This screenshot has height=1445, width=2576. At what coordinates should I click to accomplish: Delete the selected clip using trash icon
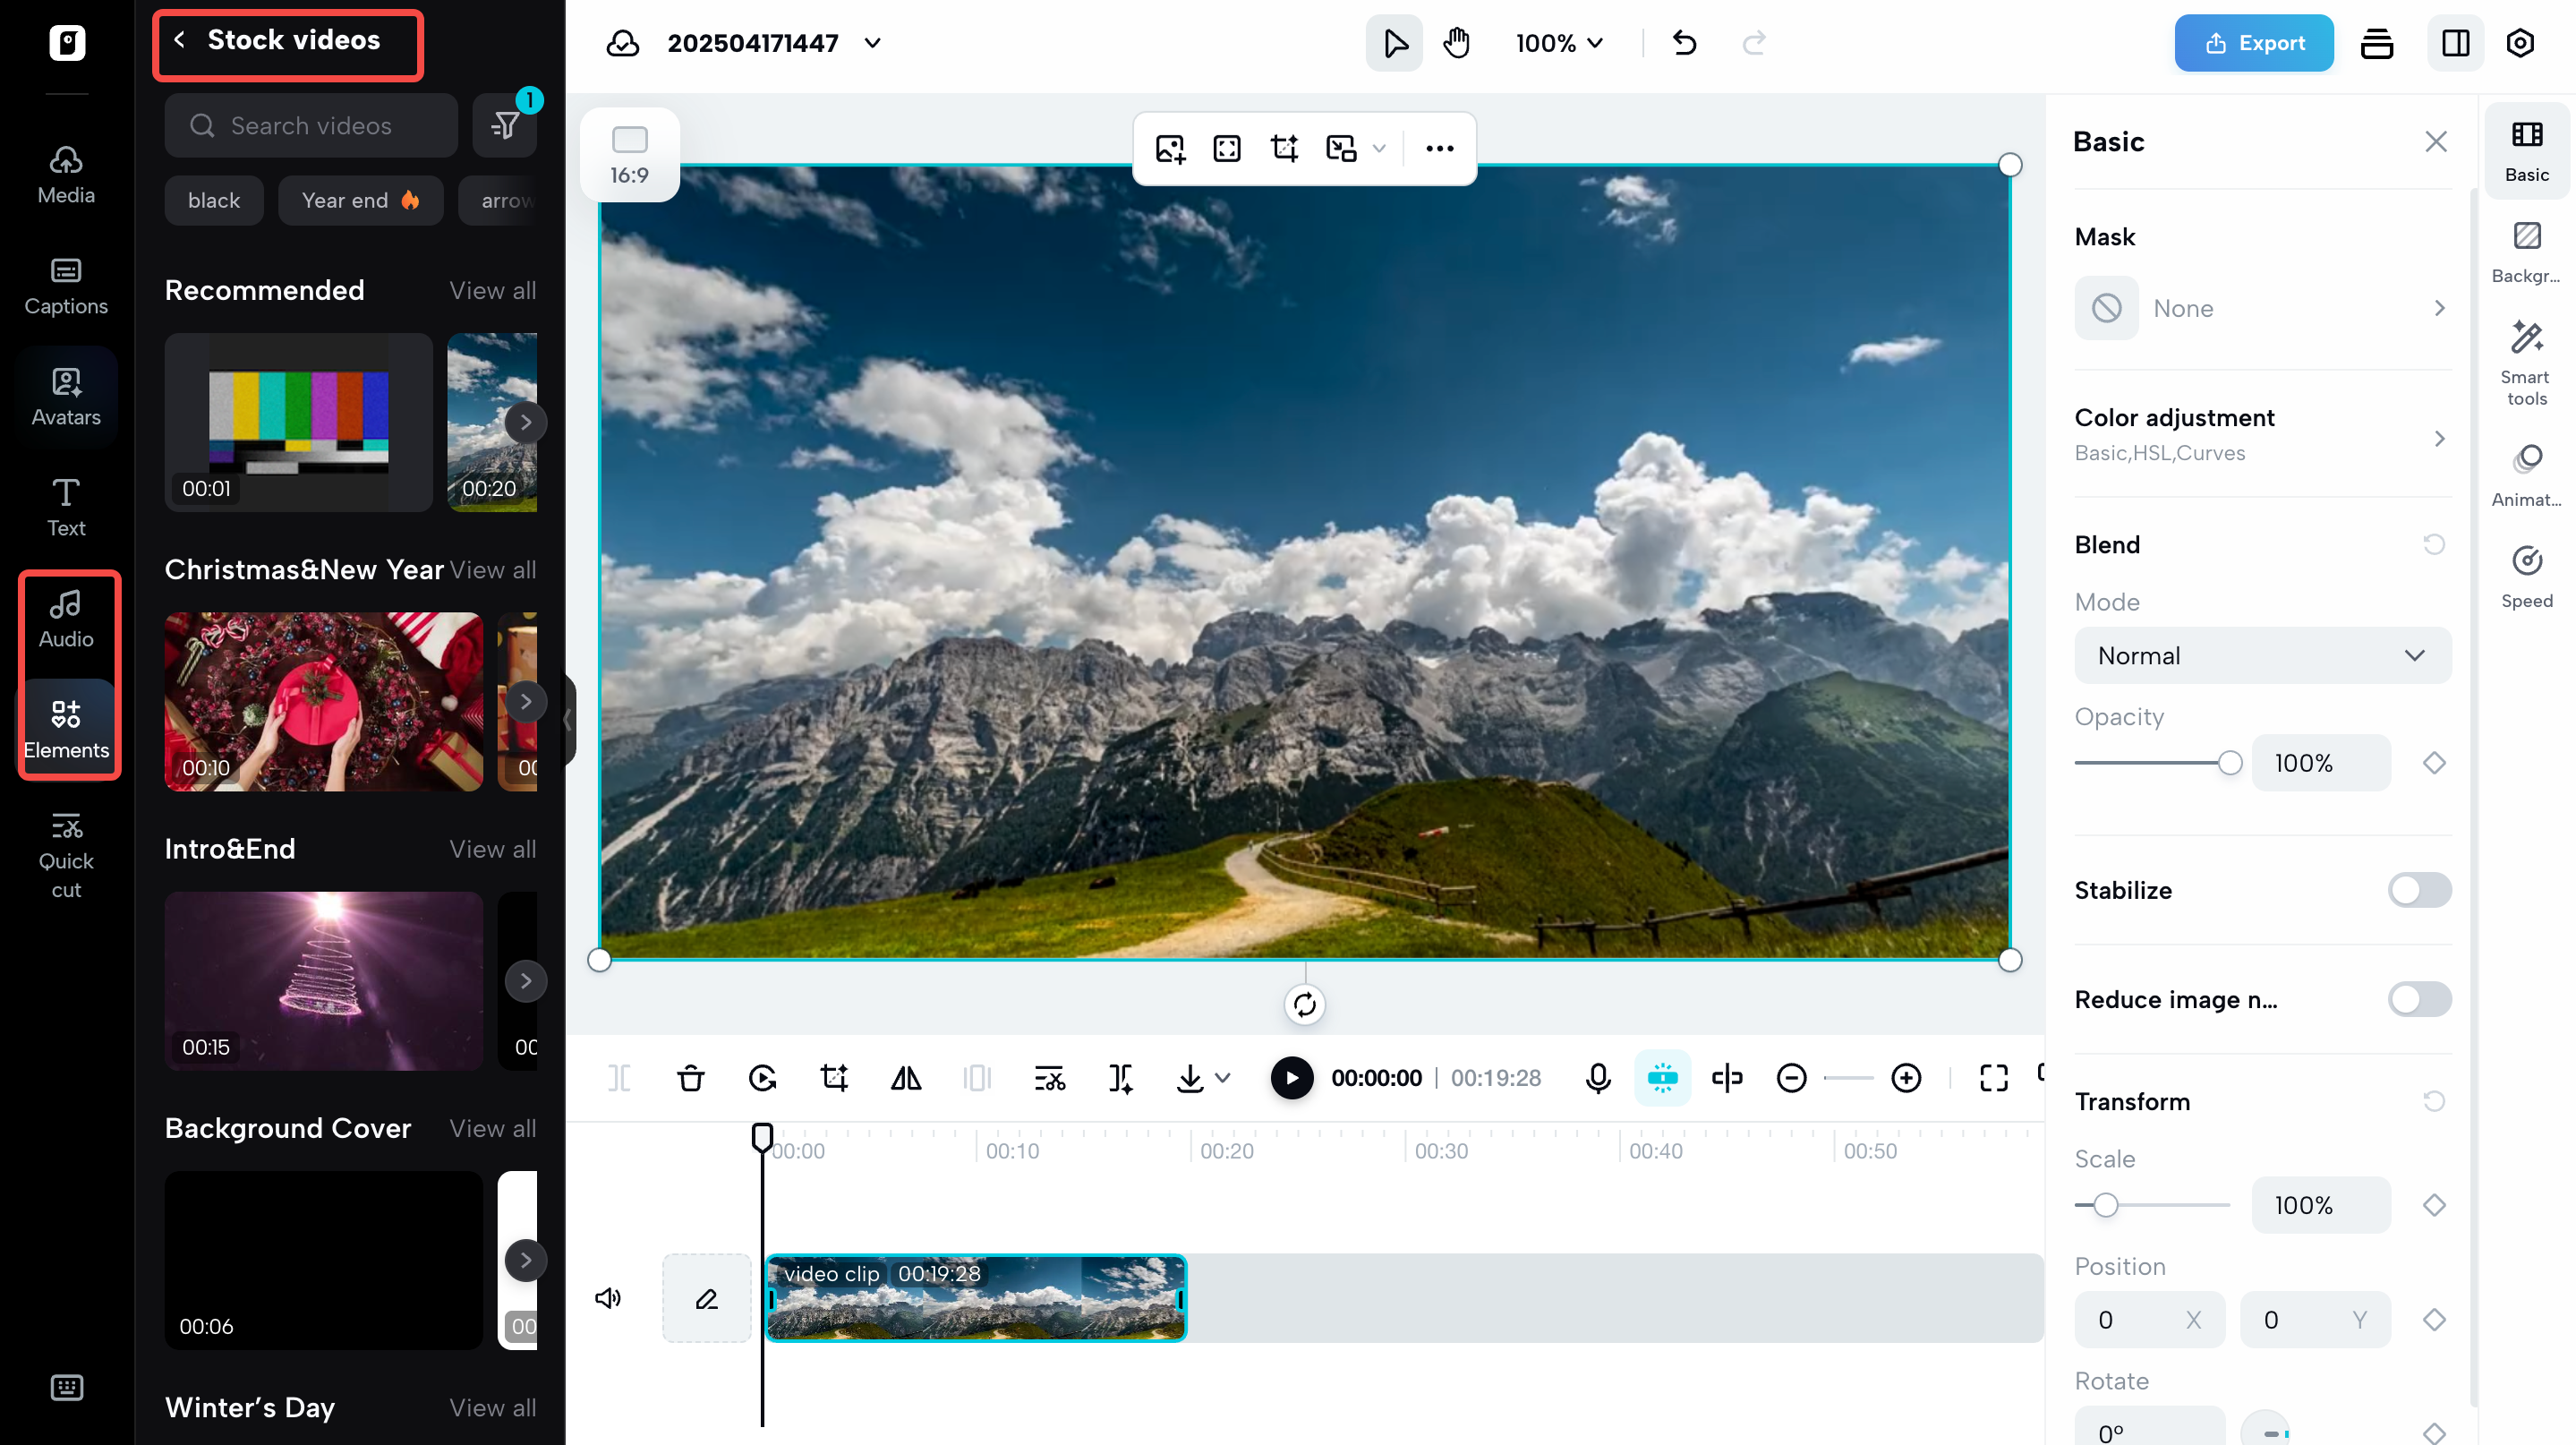tap(690, 1078)
